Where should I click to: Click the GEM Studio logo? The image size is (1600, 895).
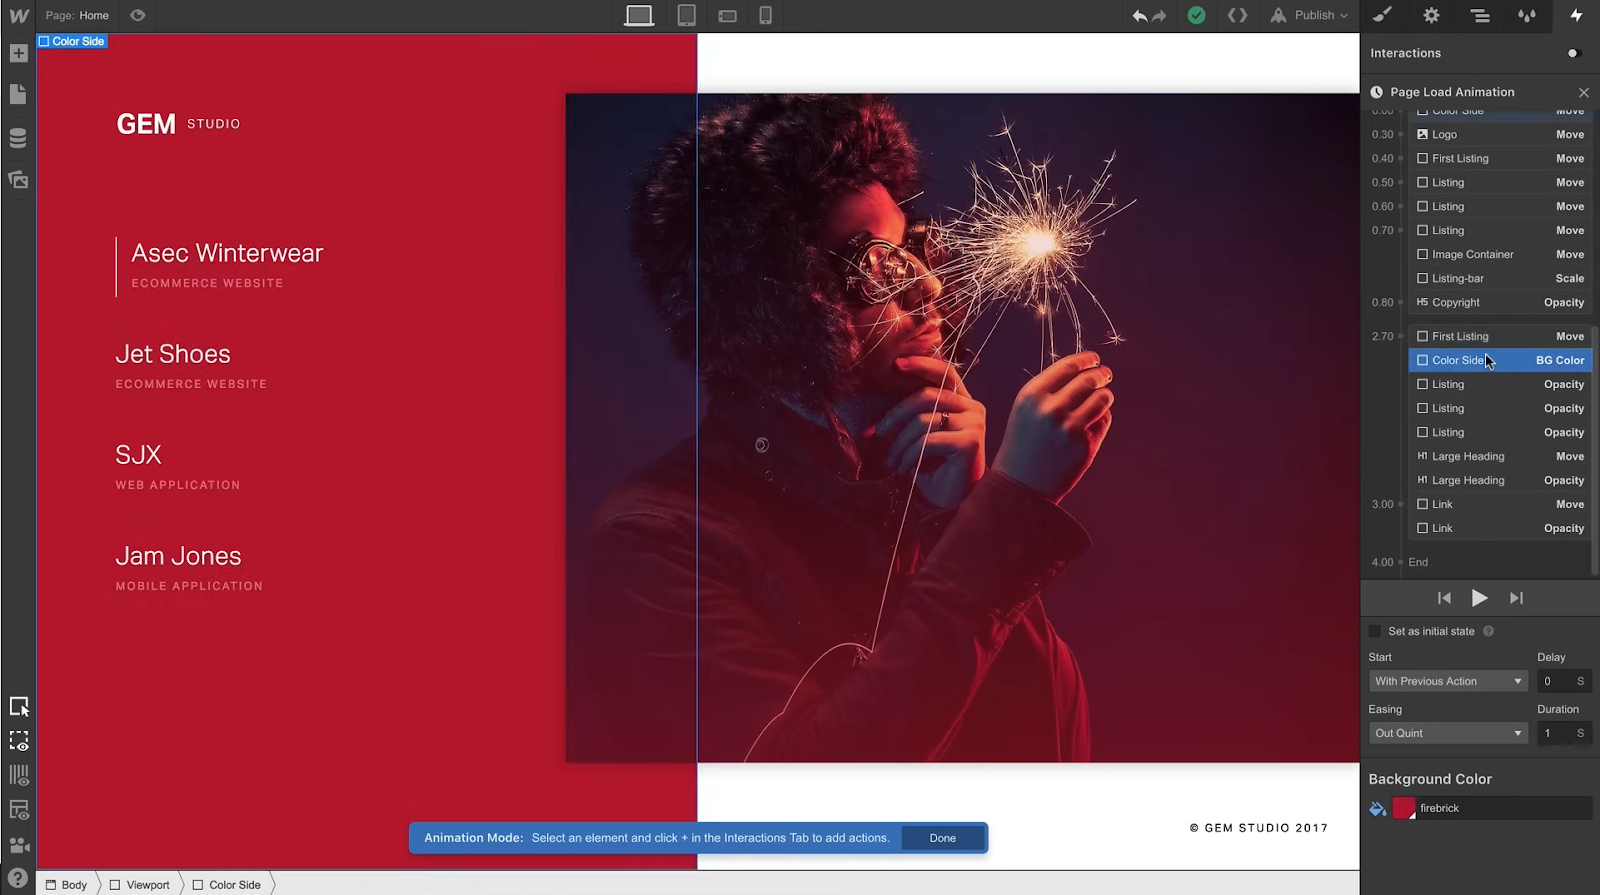[x=178, y=124]
